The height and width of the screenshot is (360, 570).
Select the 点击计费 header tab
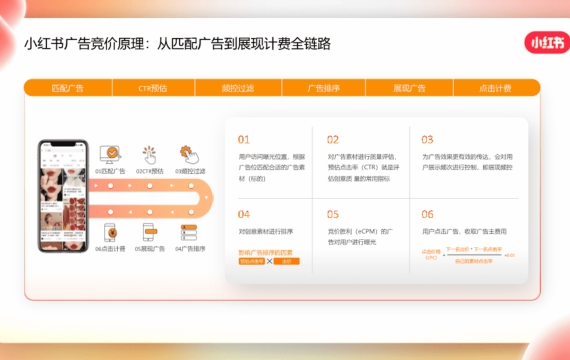point(497,88)
